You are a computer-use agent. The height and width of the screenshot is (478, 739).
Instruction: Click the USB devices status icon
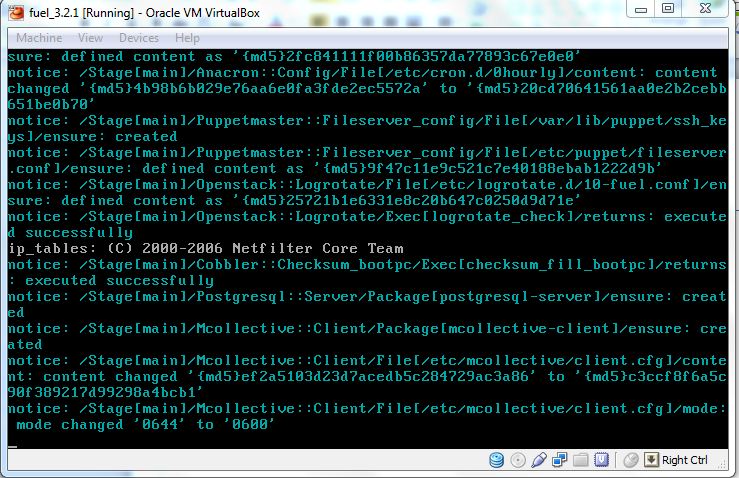(539, 460)
